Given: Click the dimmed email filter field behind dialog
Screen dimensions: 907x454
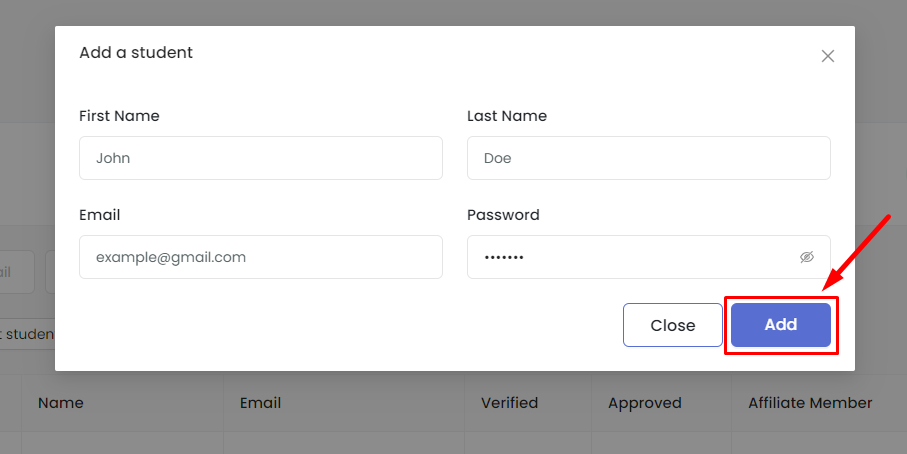Looking at the screenshot, I should 17,272.
